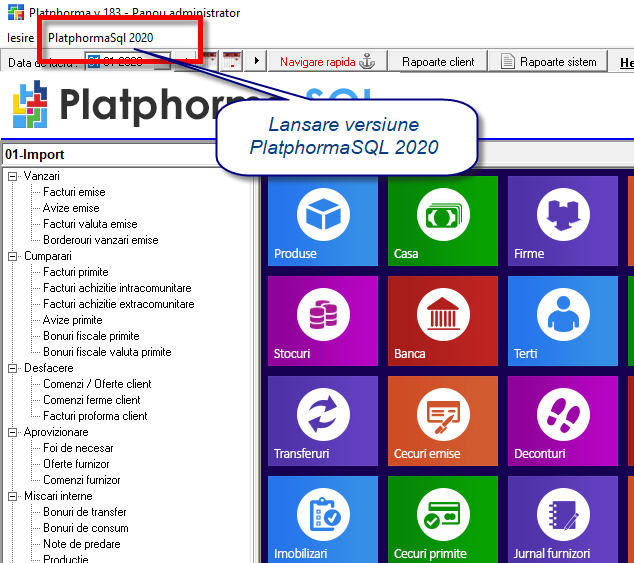Click the arrow button before Navigare rapida
This screenshot has height=563, width=634.
(256, 61)
